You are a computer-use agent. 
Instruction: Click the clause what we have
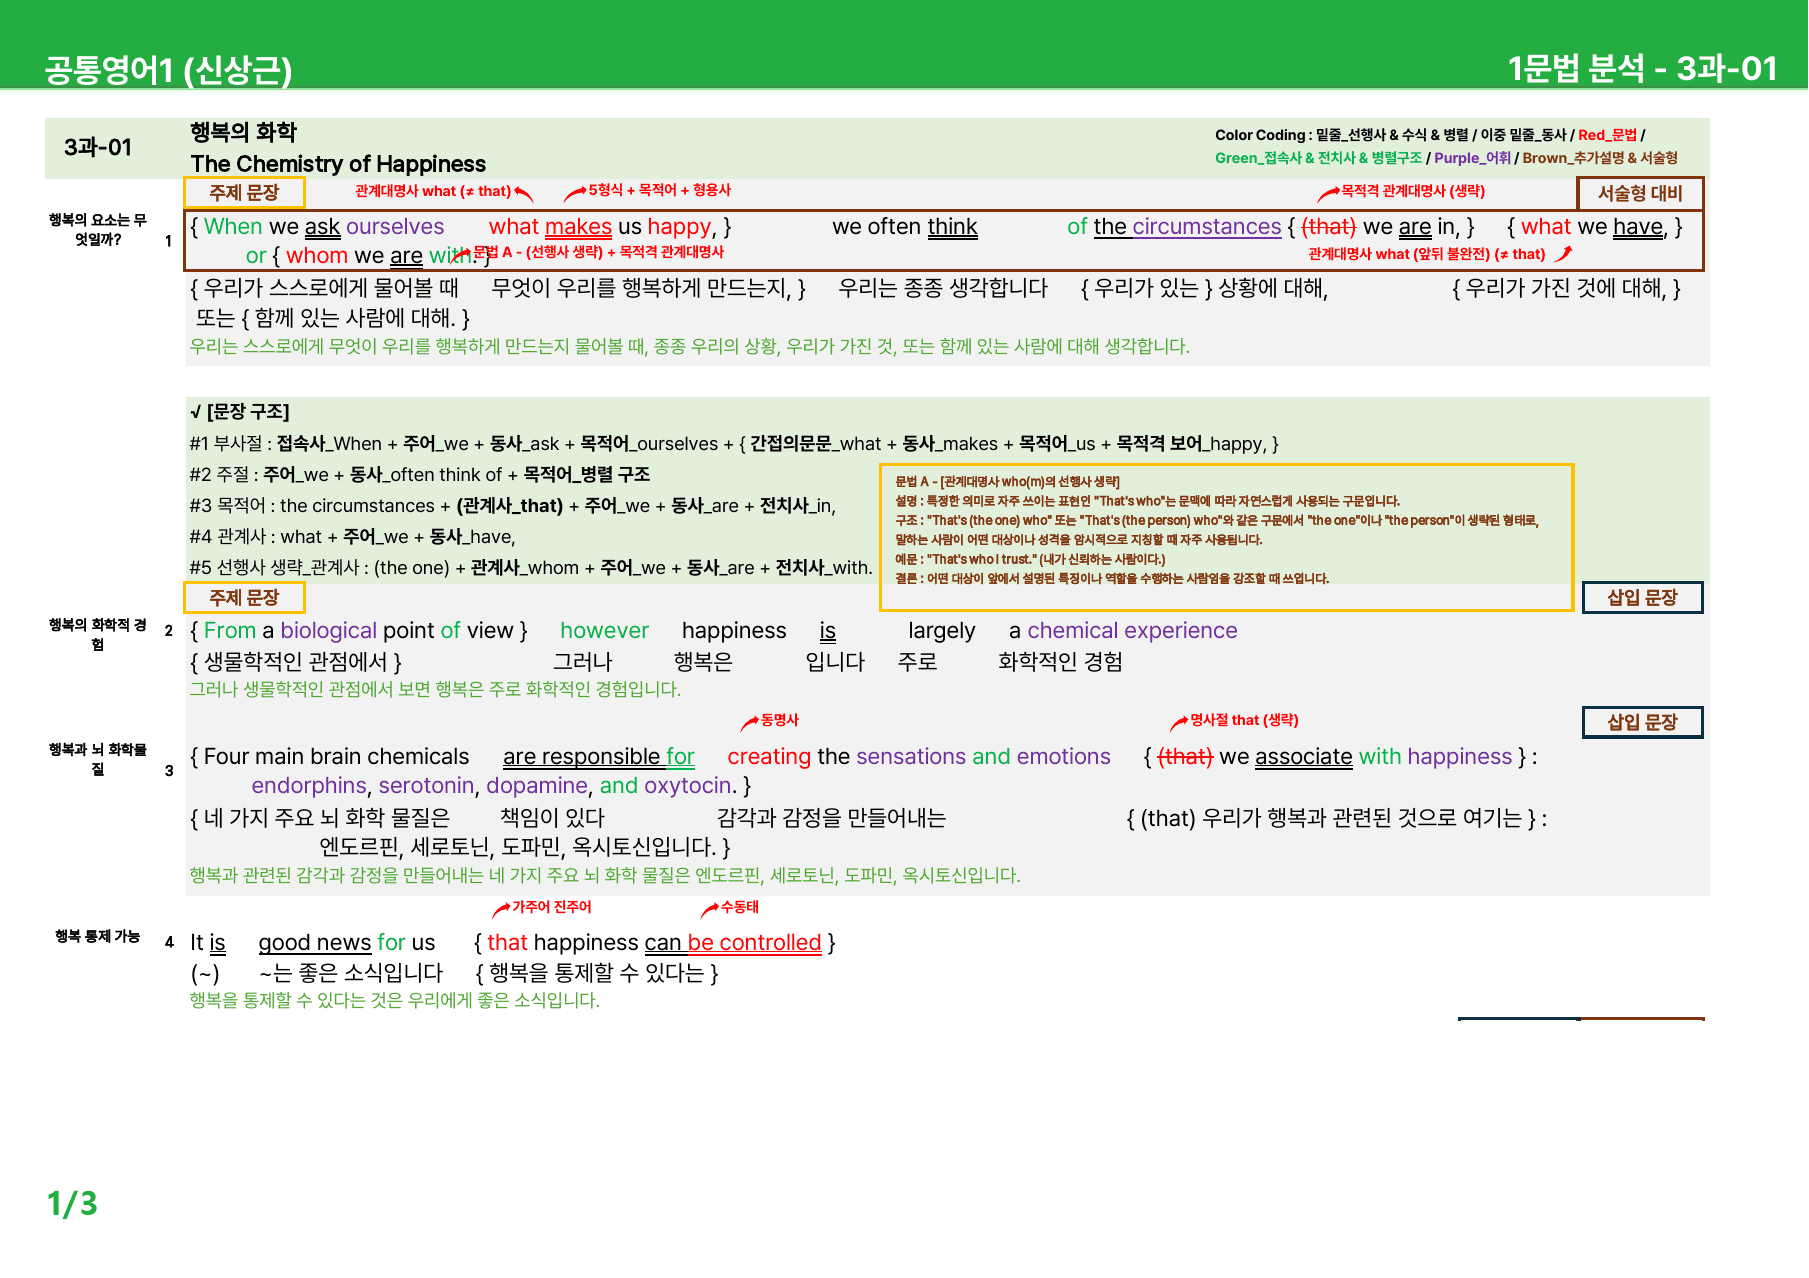[x=1594, y=227]
